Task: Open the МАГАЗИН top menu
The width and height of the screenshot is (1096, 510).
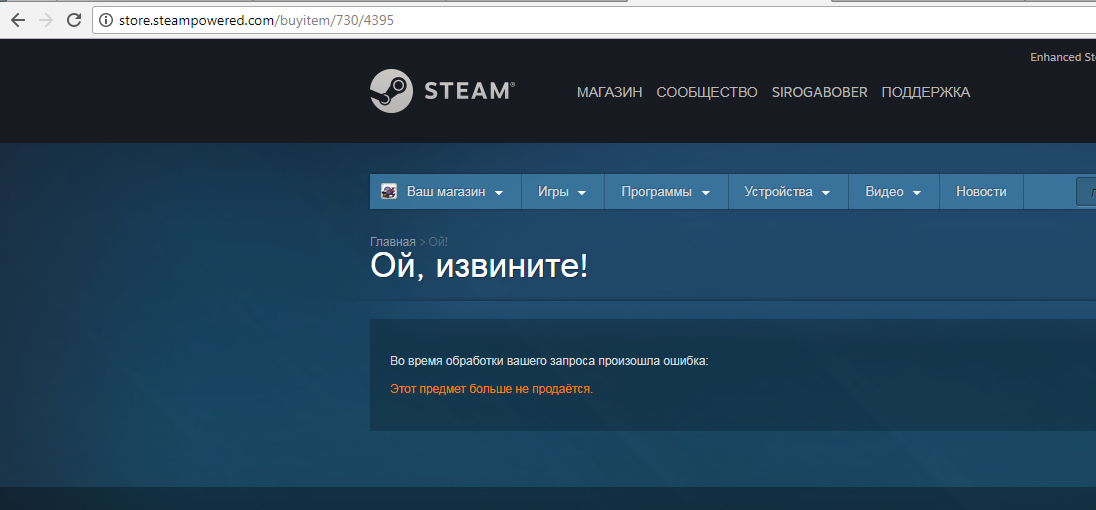Action: 610,92
